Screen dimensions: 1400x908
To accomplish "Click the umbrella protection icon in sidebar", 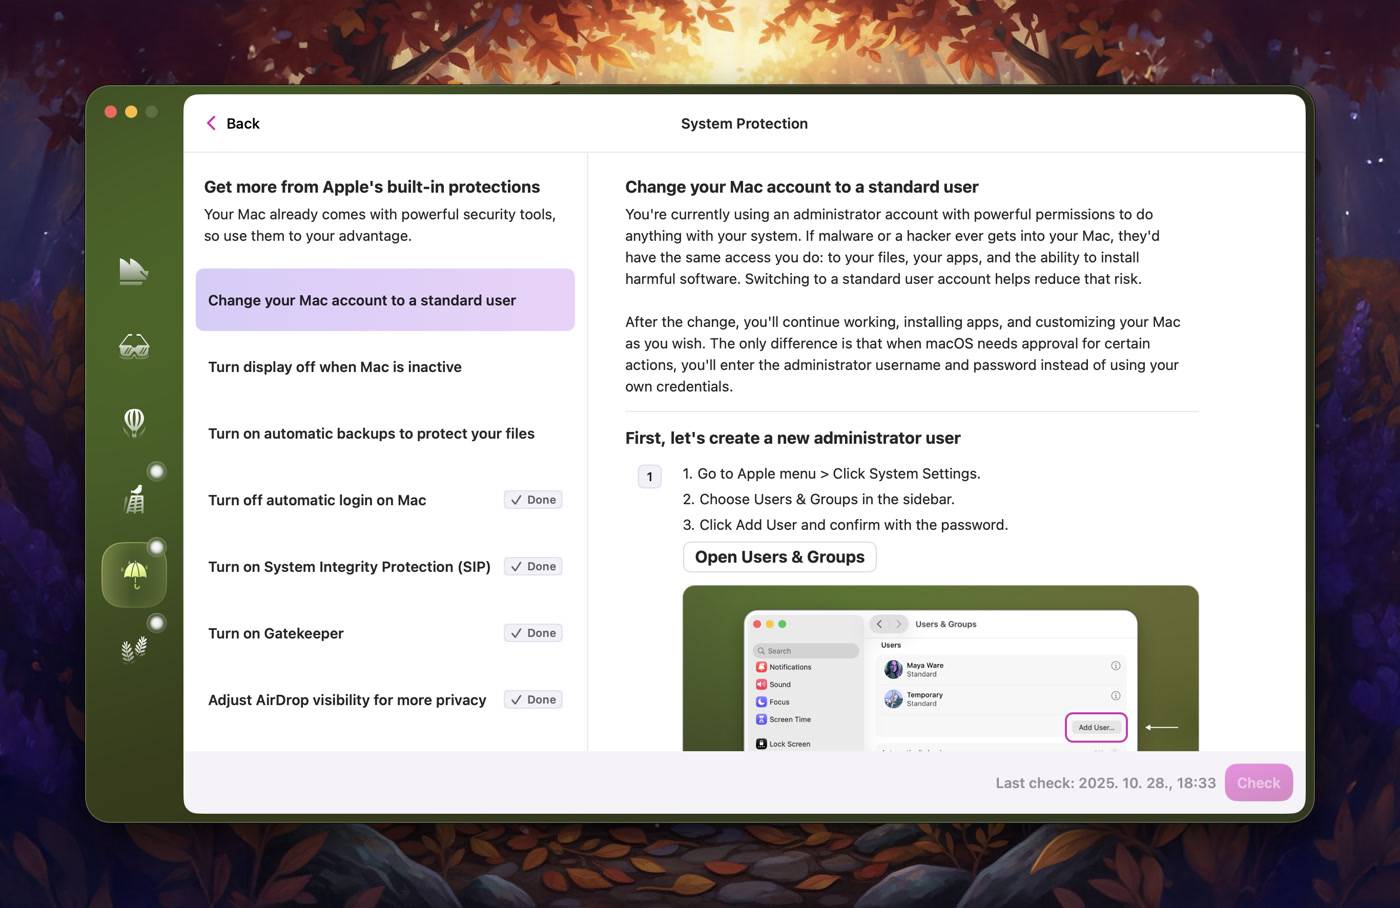I will coord(134,575).
